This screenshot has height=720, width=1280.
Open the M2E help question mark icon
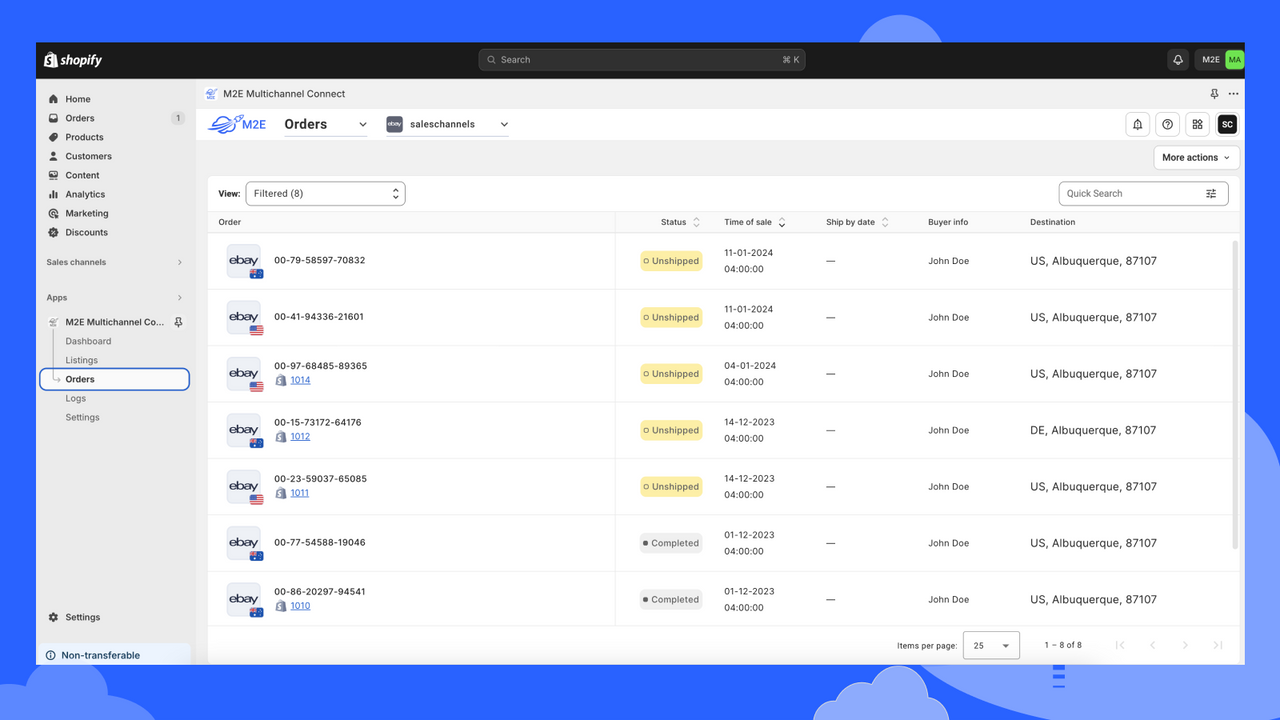1167,124
